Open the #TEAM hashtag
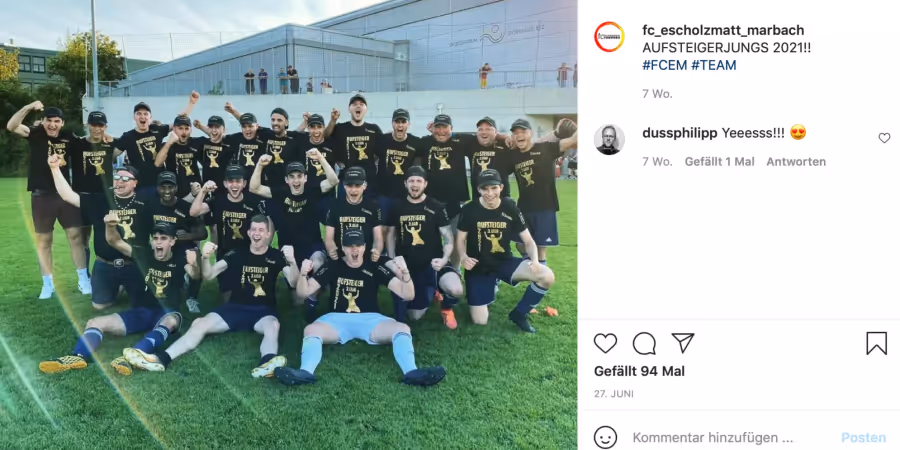900x450 pixels. point(713,65)
